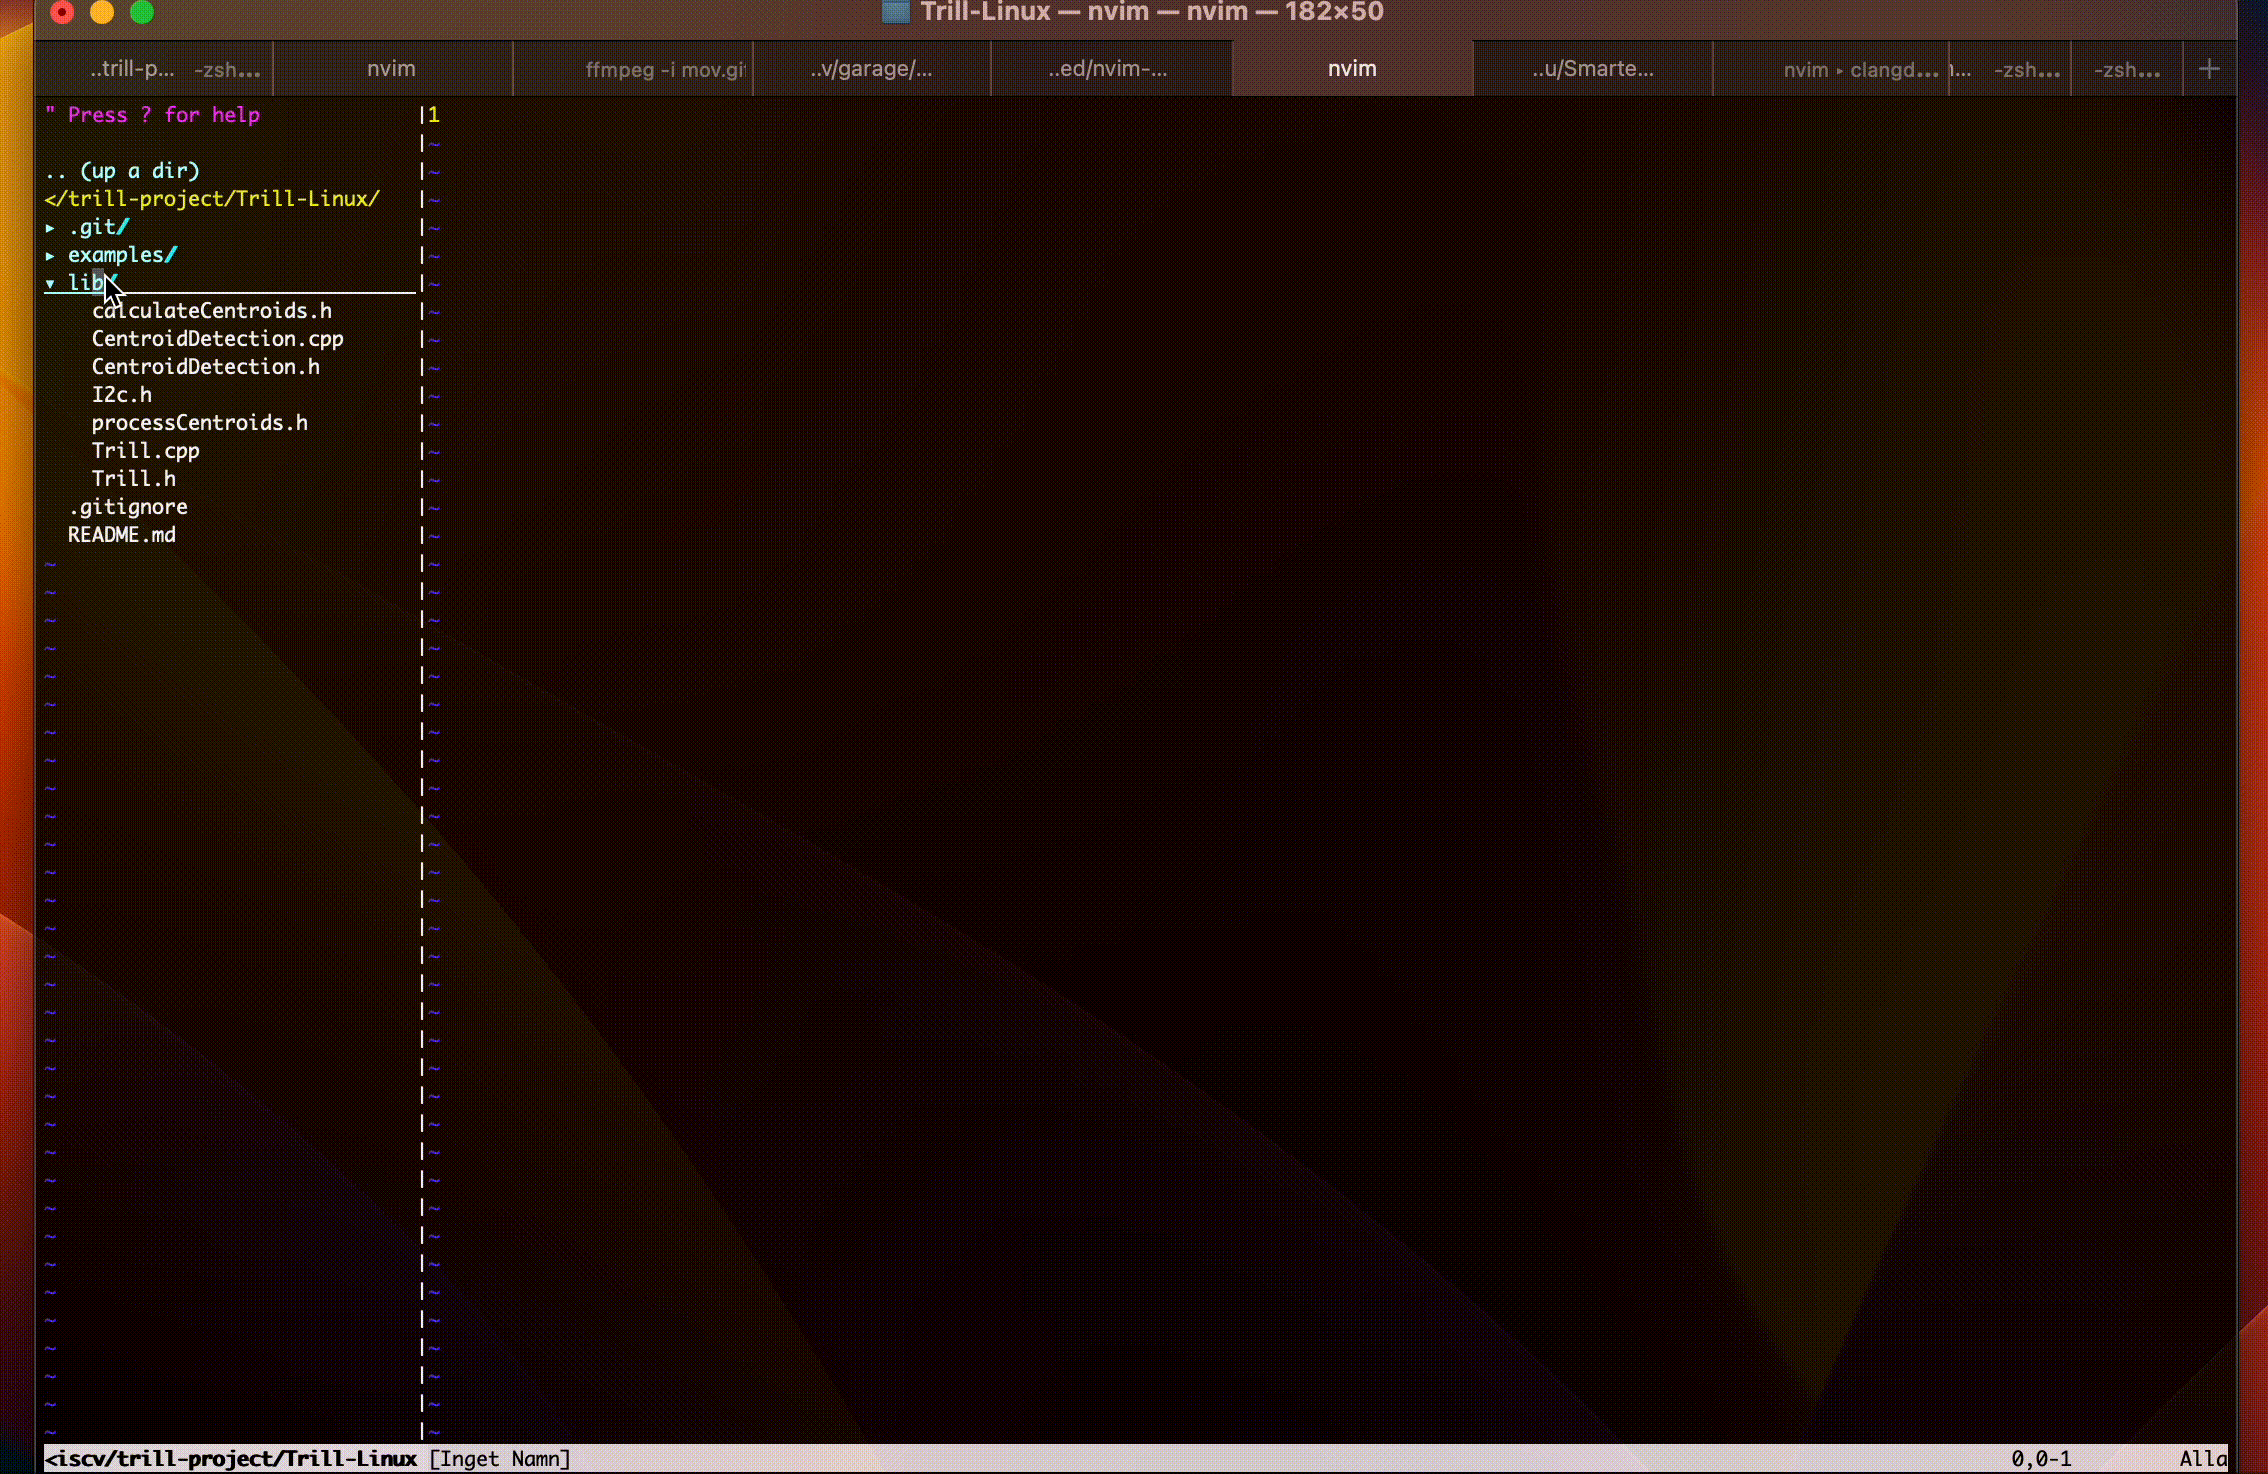
Task: Open Trill.h header file
Action: point(133,479)
